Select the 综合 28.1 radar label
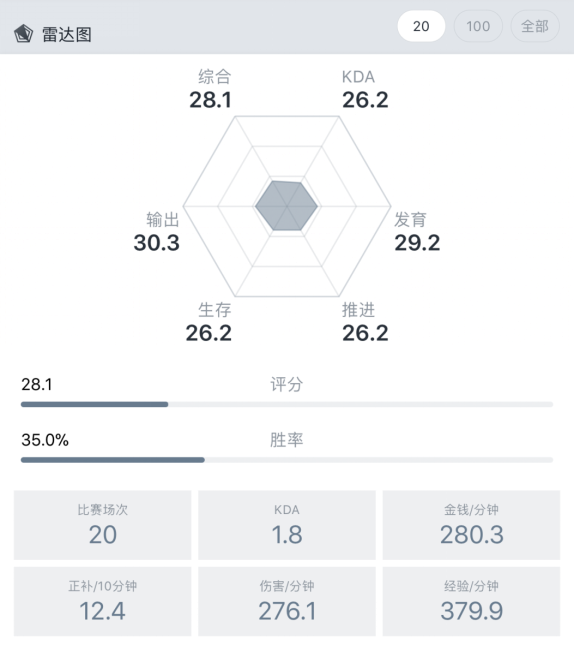Screen dimensions: 575x657 pyautogui.click(x=211, y=89)
